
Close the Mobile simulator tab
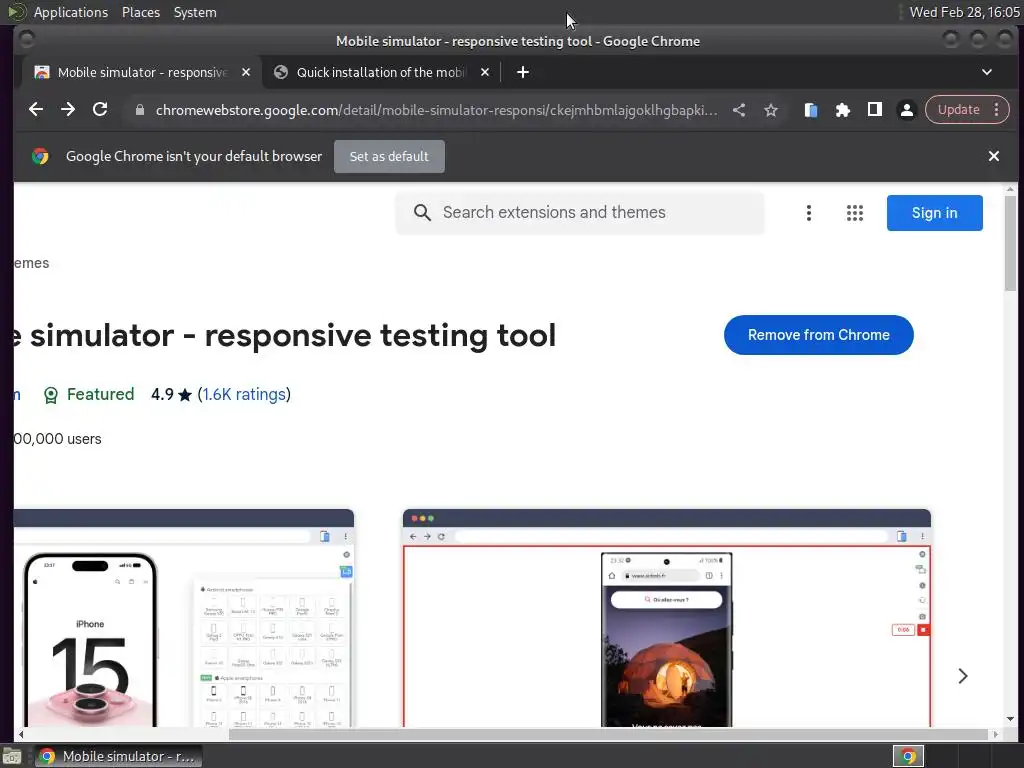pos(246,72)
